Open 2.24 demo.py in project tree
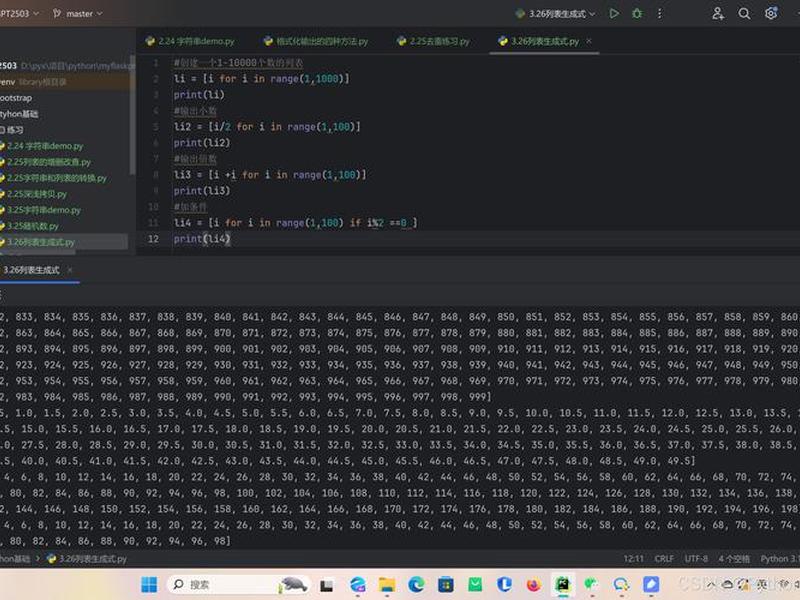The image size is (800, 600). (x=45, y=146)
